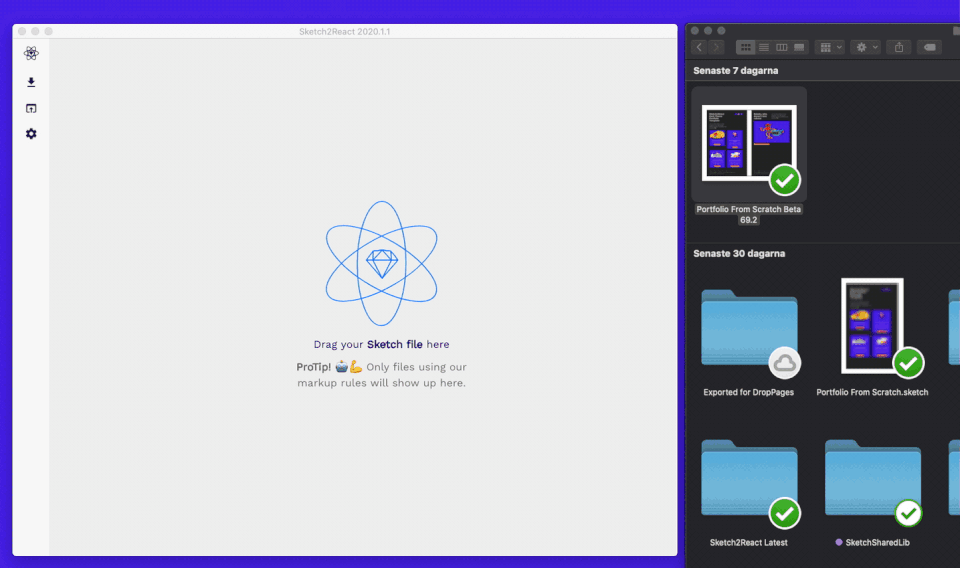Select Portfolio From Scratch Beta 69.2 thumbnail

[x=749, y=143]
